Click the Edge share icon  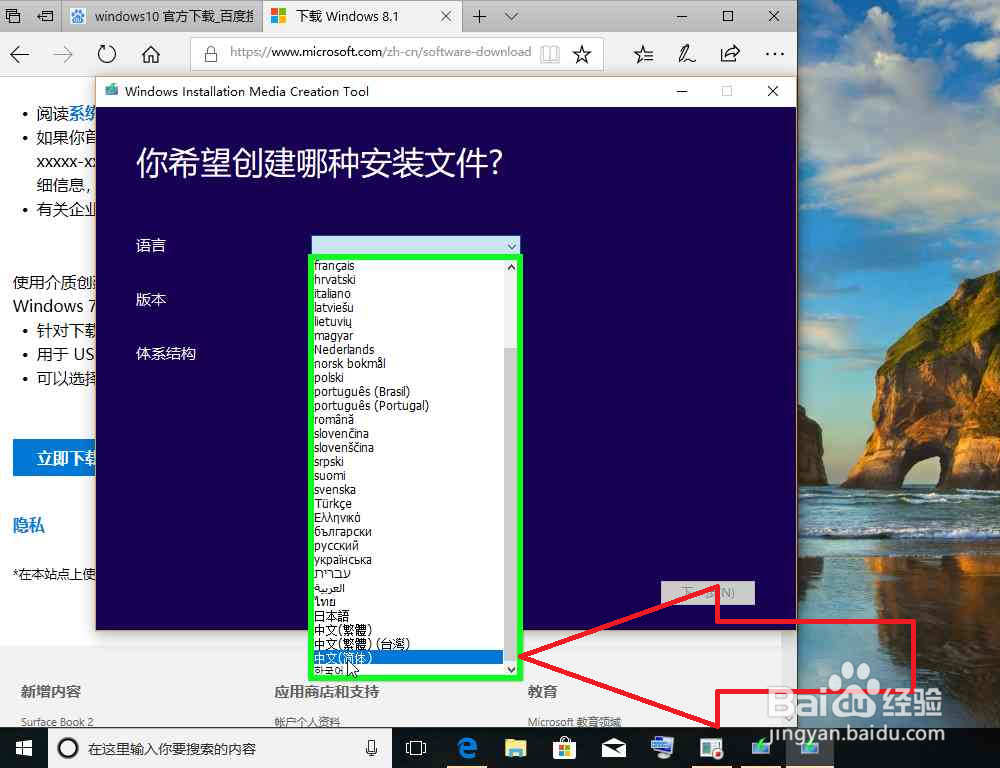click(730, 54)
